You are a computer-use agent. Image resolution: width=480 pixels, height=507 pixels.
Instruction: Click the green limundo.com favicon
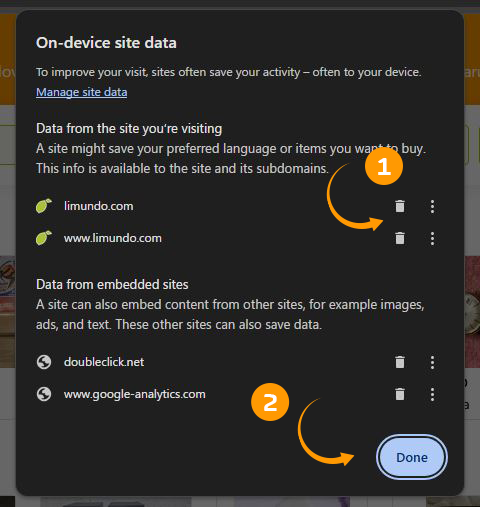pyautogui.click(x=44, y=206)
